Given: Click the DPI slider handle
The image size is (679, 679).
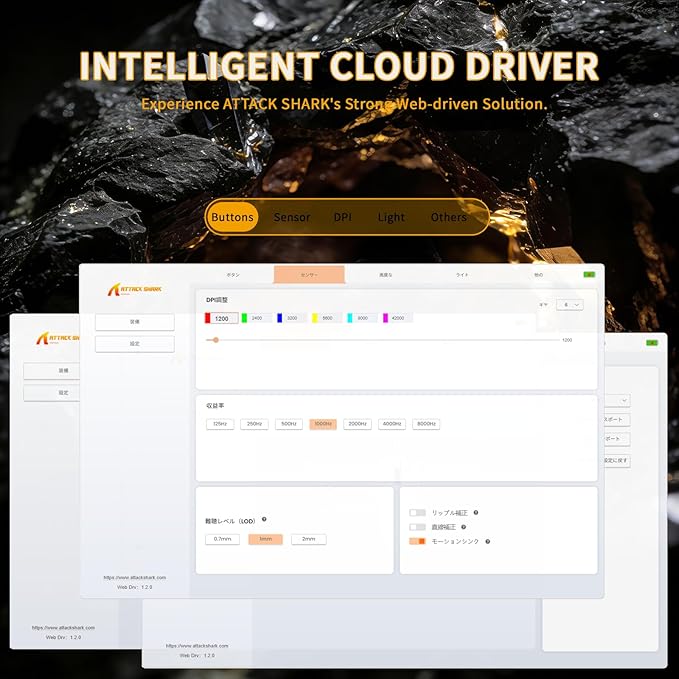Looking at the screenshot, I should coord(216,340).
